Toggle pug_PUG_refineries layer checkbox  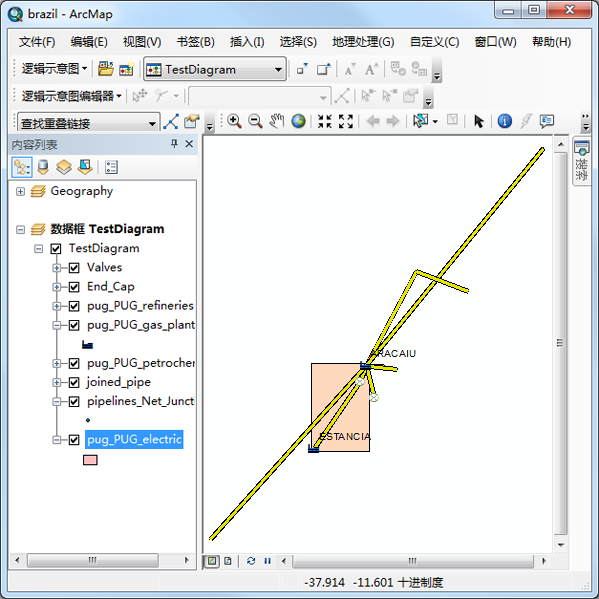(x=74, y=306)
